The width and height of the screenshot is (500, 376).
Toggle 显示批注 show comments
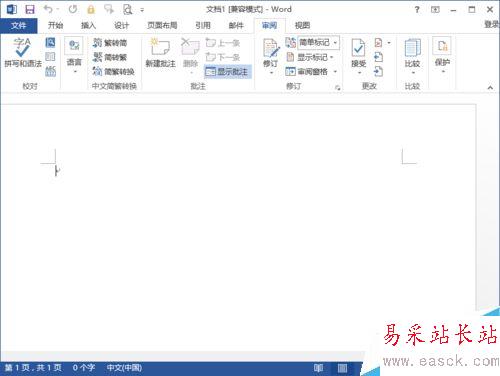tap(227, 71)
